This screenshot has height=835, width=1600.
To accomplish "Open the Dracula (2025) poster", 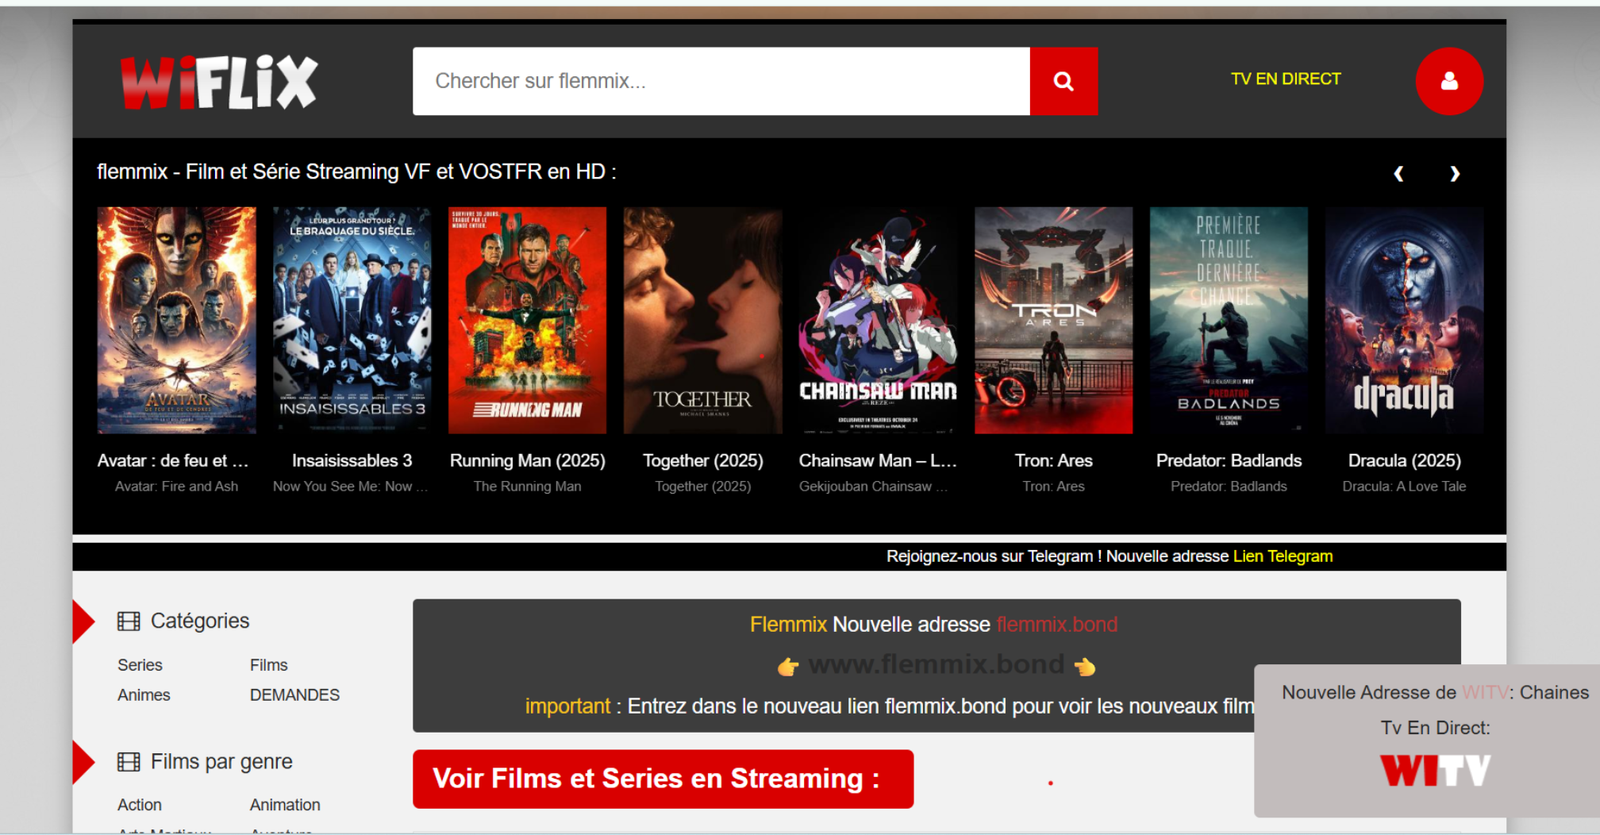I will tap(1404, 320).
